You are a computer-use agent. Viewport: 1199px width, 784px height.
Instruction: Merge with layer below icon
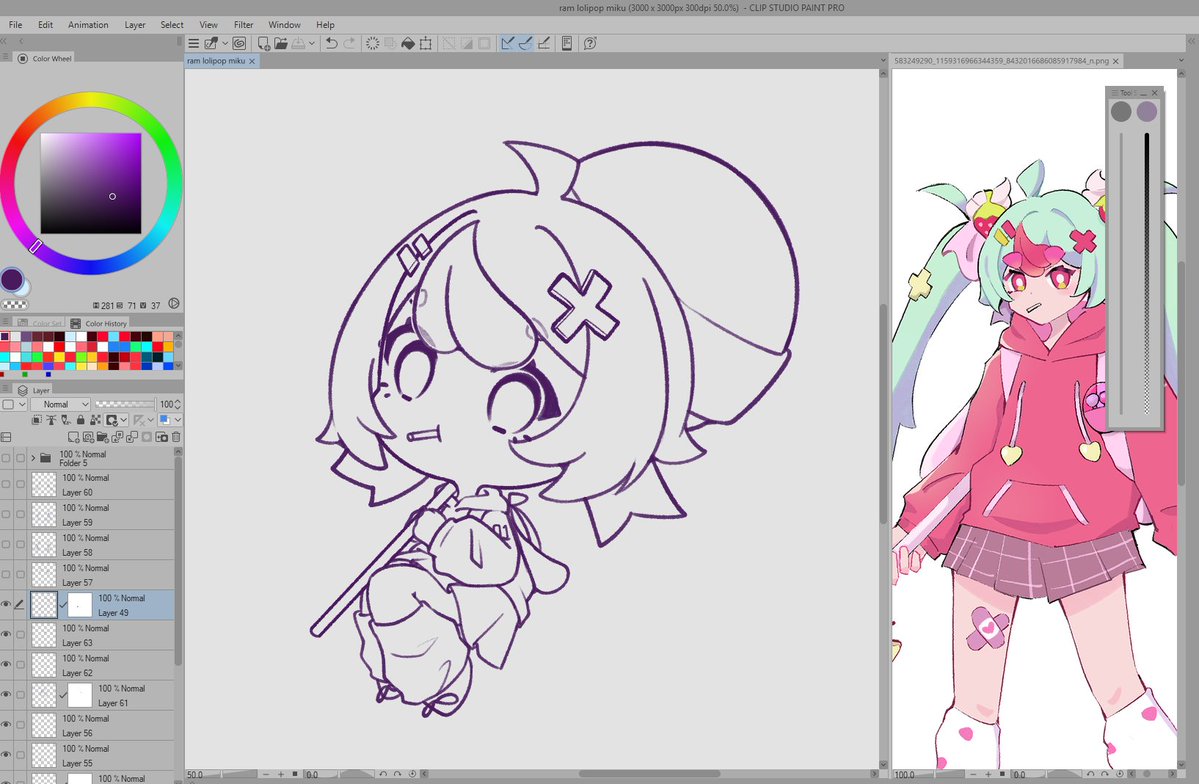tap(132, 438)
